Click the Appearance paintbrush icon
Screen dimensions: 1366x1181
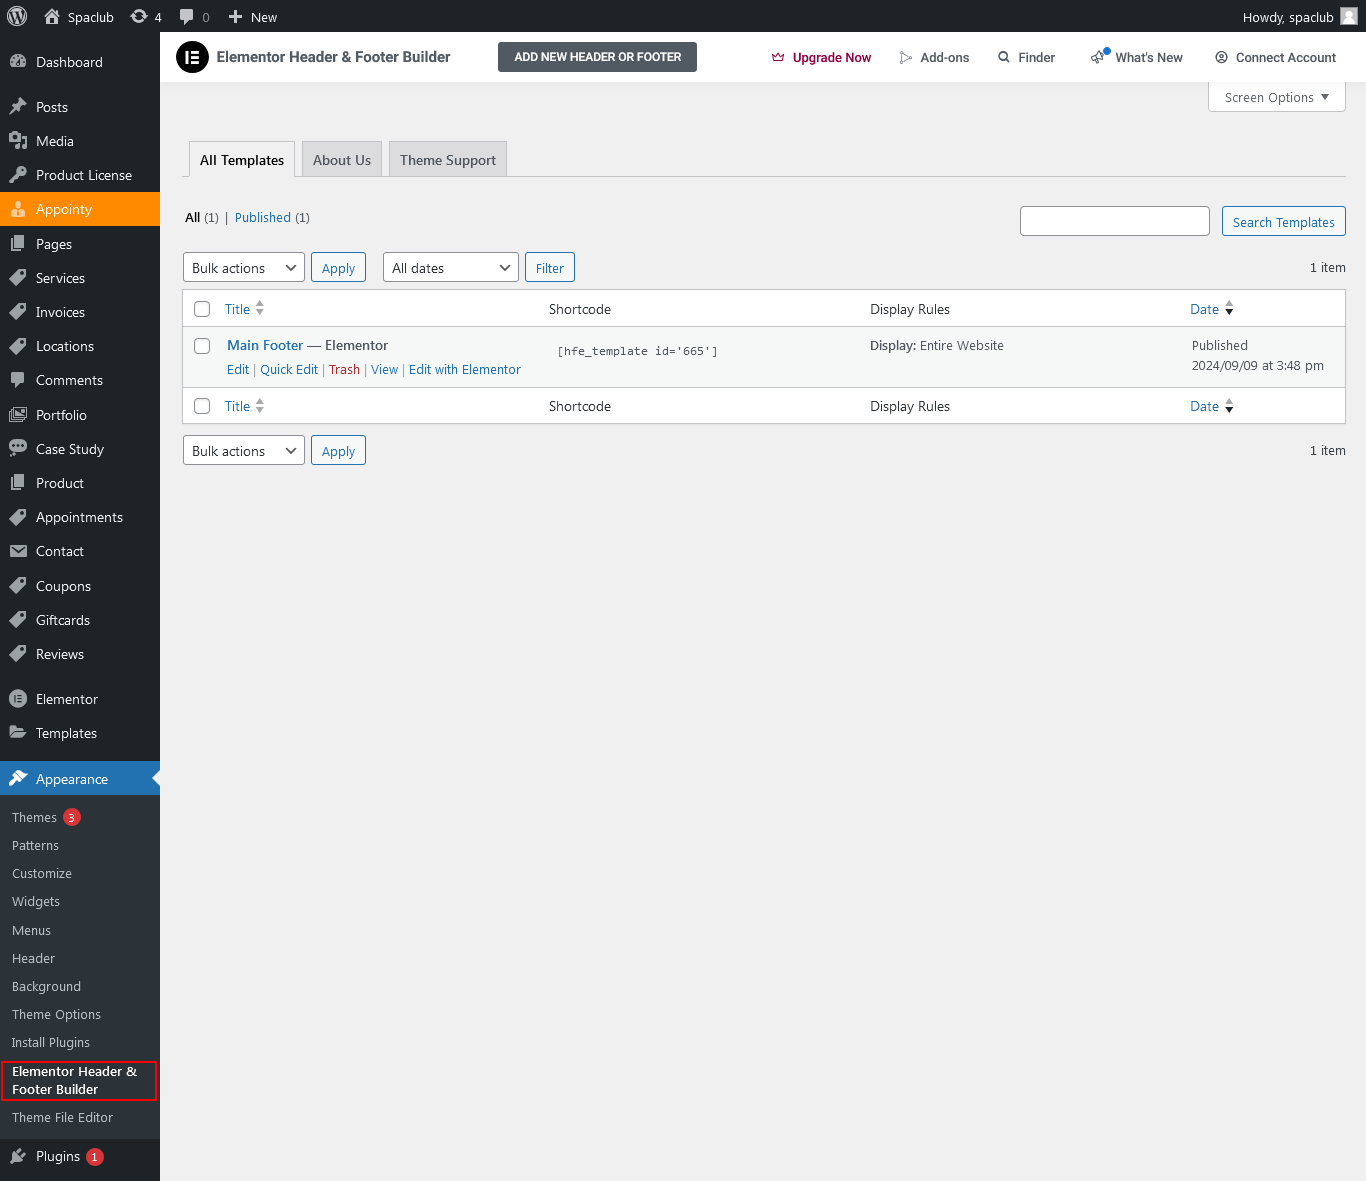[18, 778]
